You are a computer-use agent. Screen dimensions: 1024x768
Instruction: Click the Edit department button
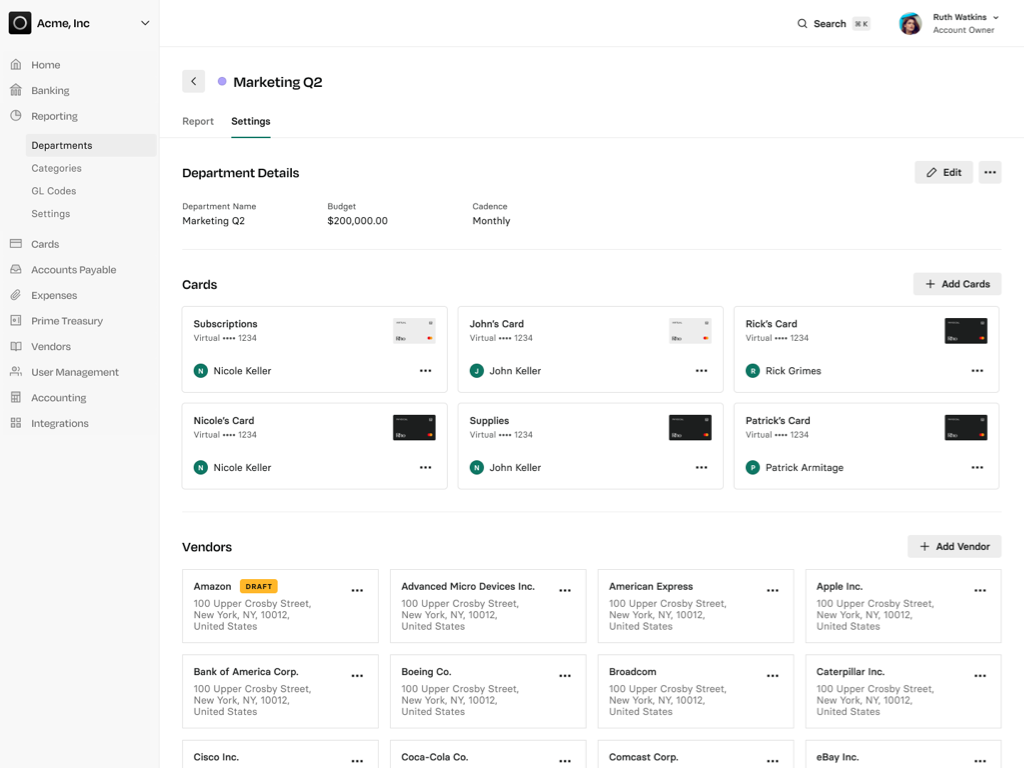(944, 172)
